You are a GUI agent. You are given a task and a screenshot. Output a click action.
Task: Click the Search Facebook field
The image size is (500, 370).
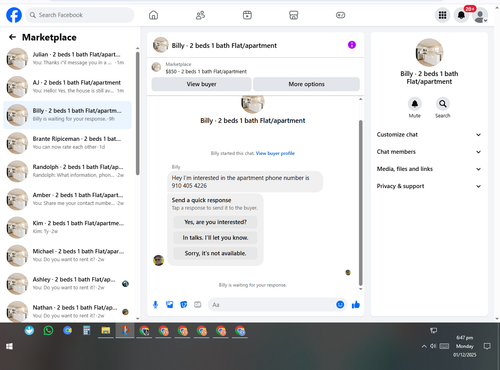[80, 15]
